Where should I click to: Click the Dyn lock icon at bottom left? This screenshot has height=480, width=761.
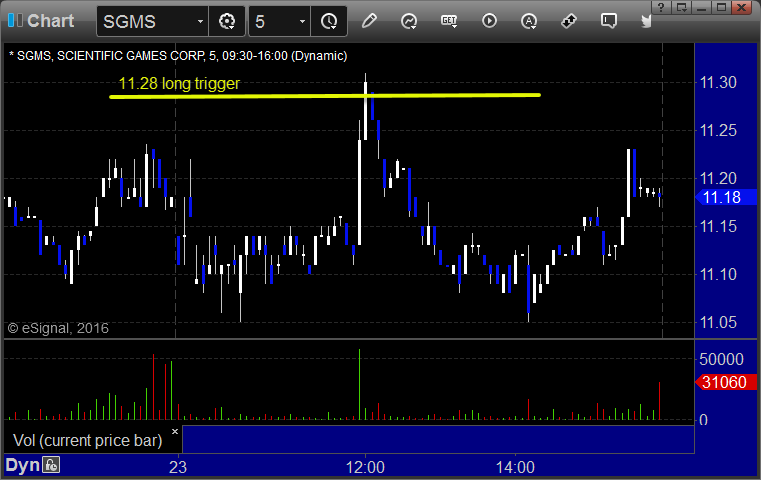(x=51, y=465)
